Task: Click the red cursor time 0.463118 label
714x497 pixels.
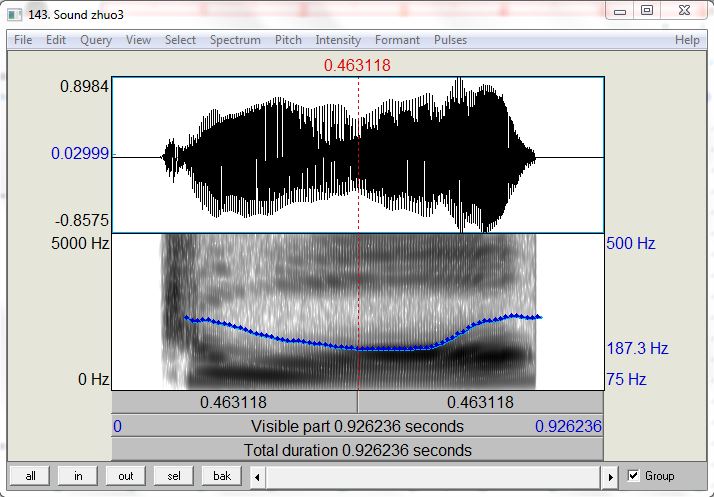Action: pyautogui.click(x=357, y=65)
